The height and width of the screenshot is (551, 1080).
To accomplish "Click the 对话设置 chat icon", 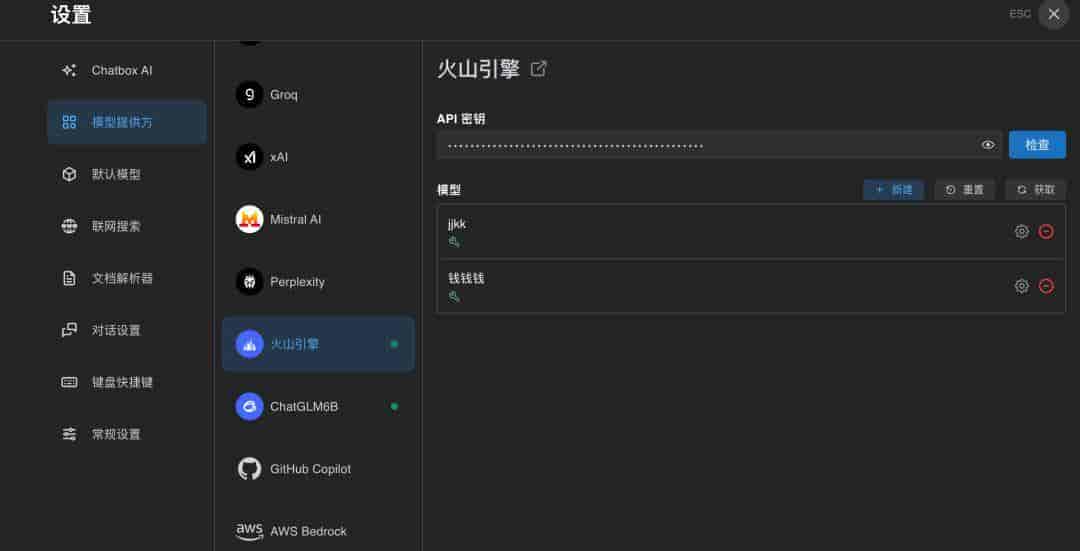I will point(70,330).
